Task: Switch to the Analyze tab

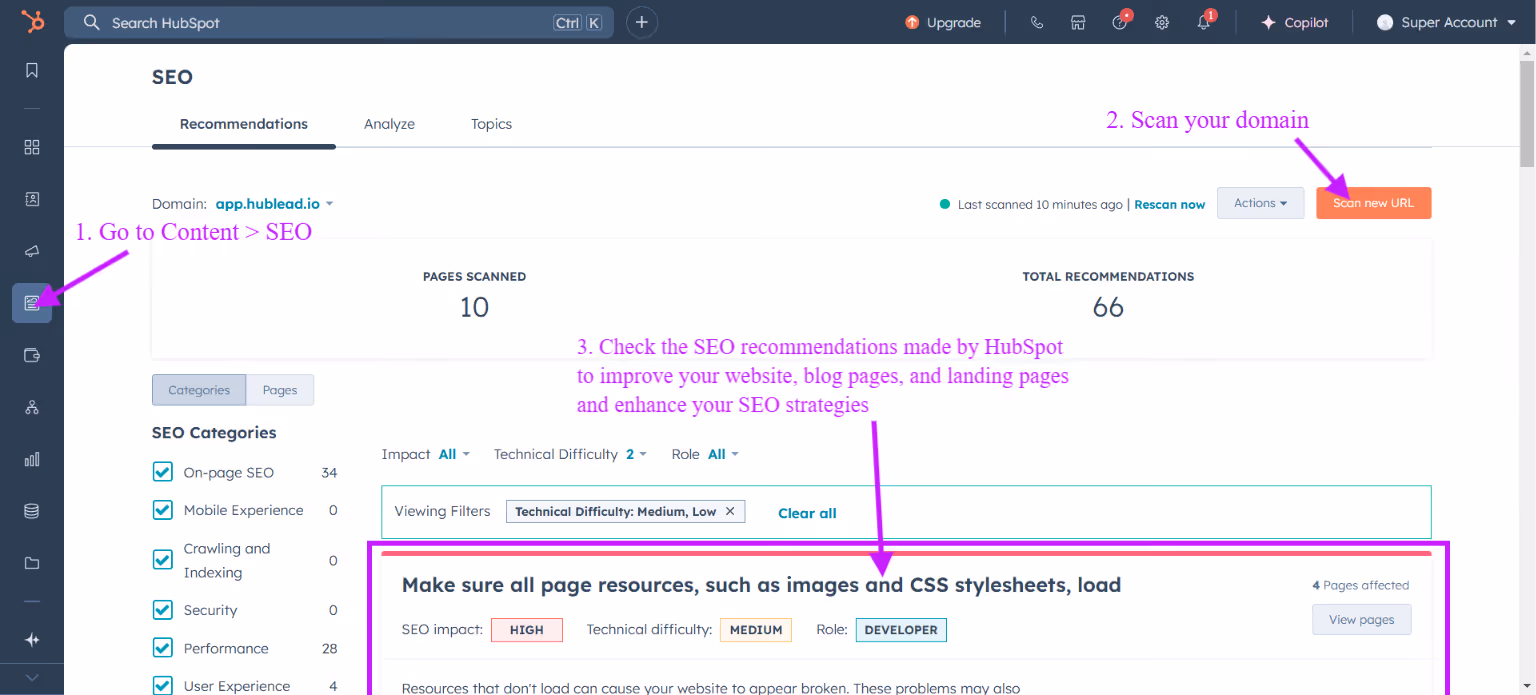Action: [389, 123]
